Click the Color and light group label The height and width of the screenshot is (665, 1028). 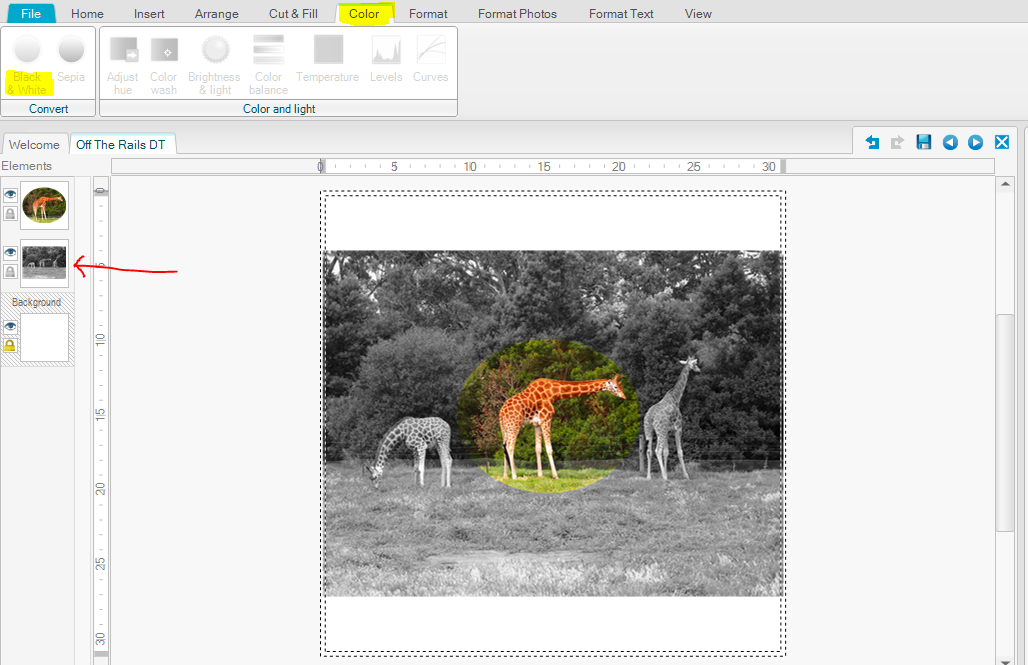pos(279,109)
